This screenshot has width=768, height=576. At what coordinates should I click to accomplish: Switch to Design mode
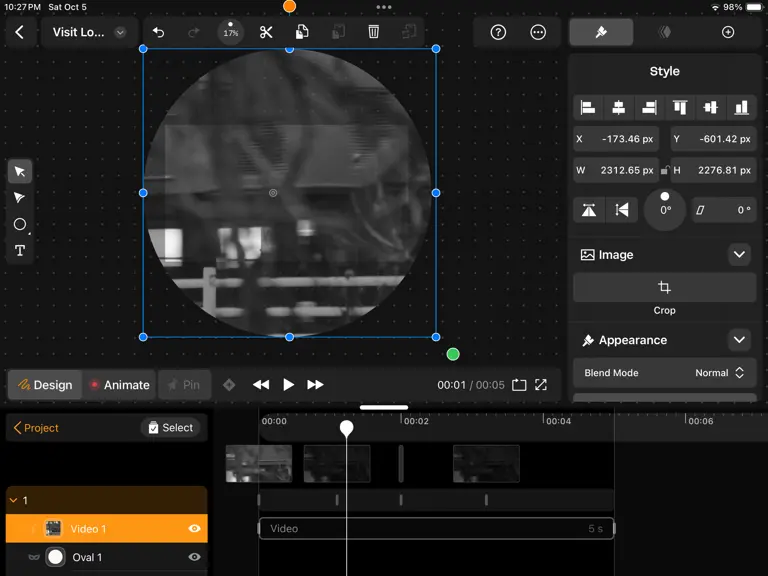[45, 385]
